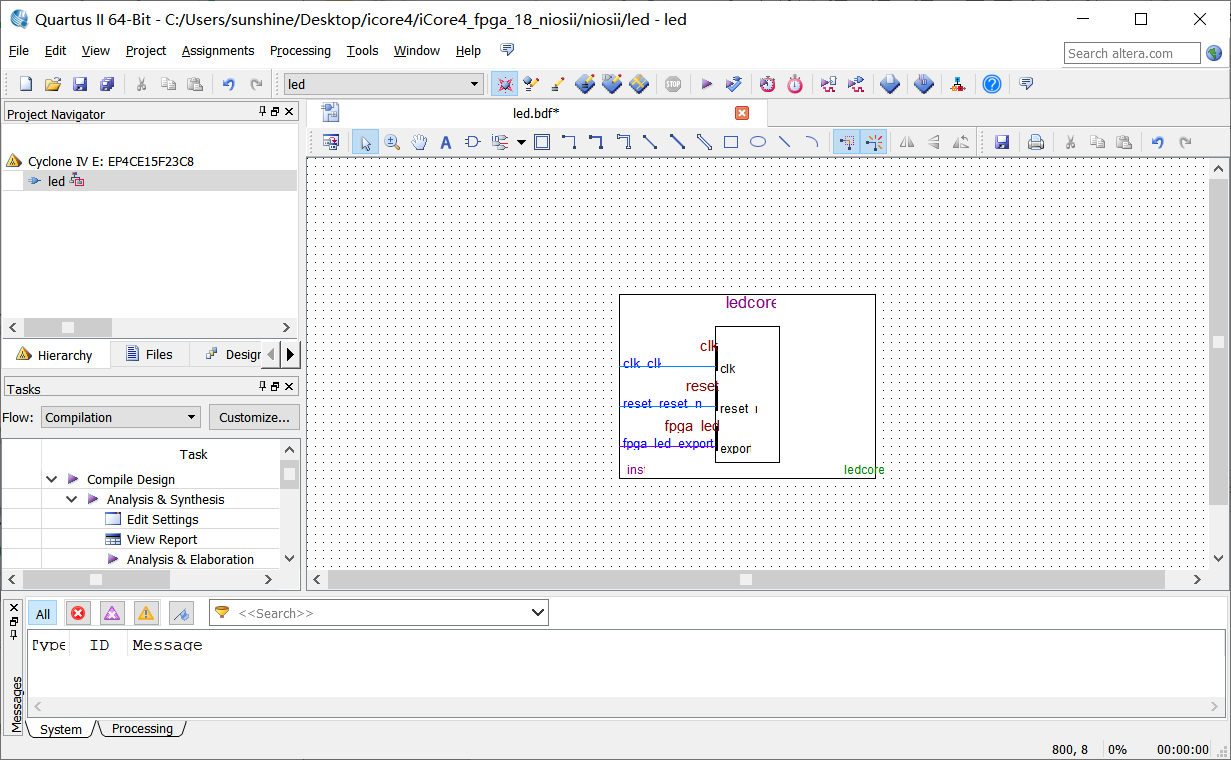Click the Zoom tool magnifier icon
The image size is (1231, 760).
[392, 142]
